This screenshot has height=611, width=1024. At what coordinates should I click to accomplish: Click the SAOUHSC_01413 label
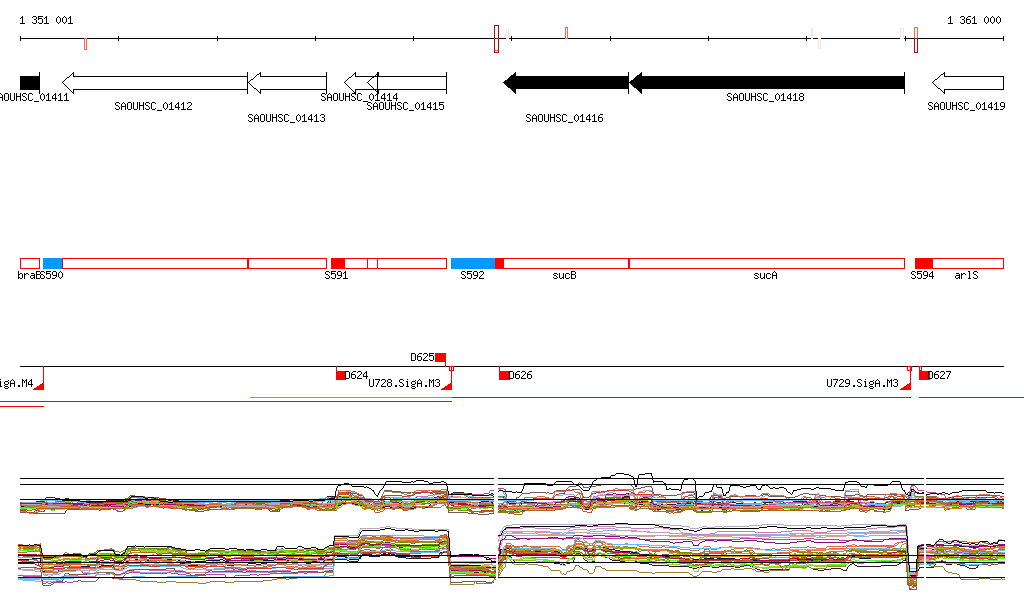pos(286,118)
